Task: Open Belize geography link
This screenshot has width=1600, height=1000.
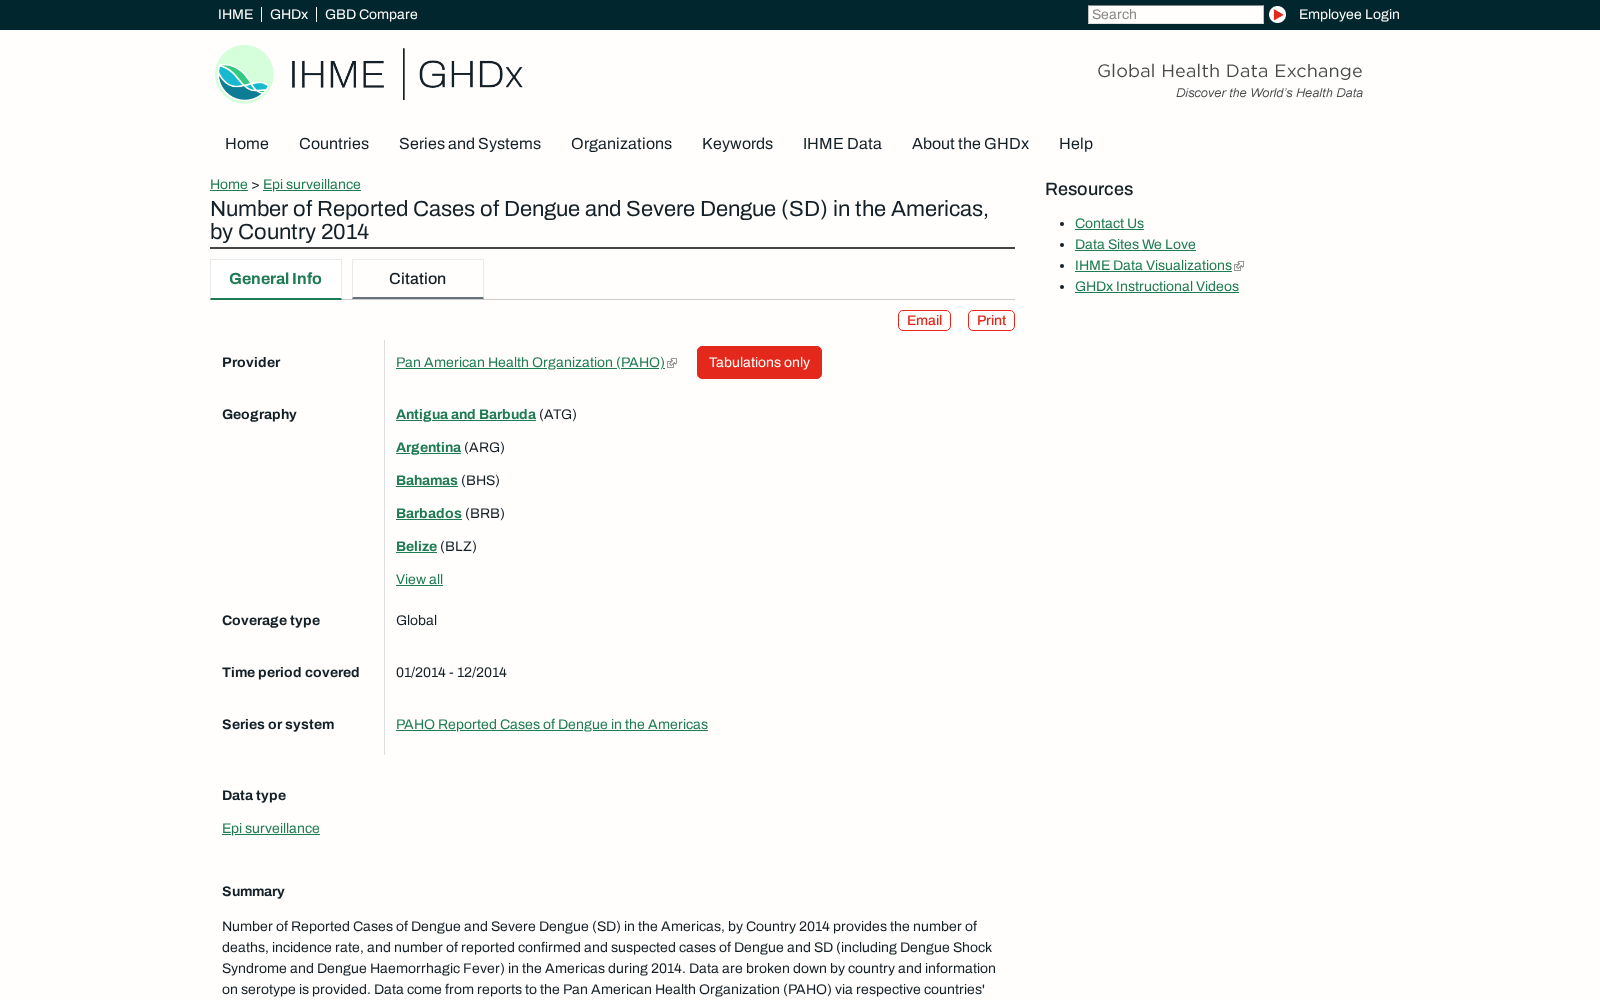Action: tap(416, 546)
